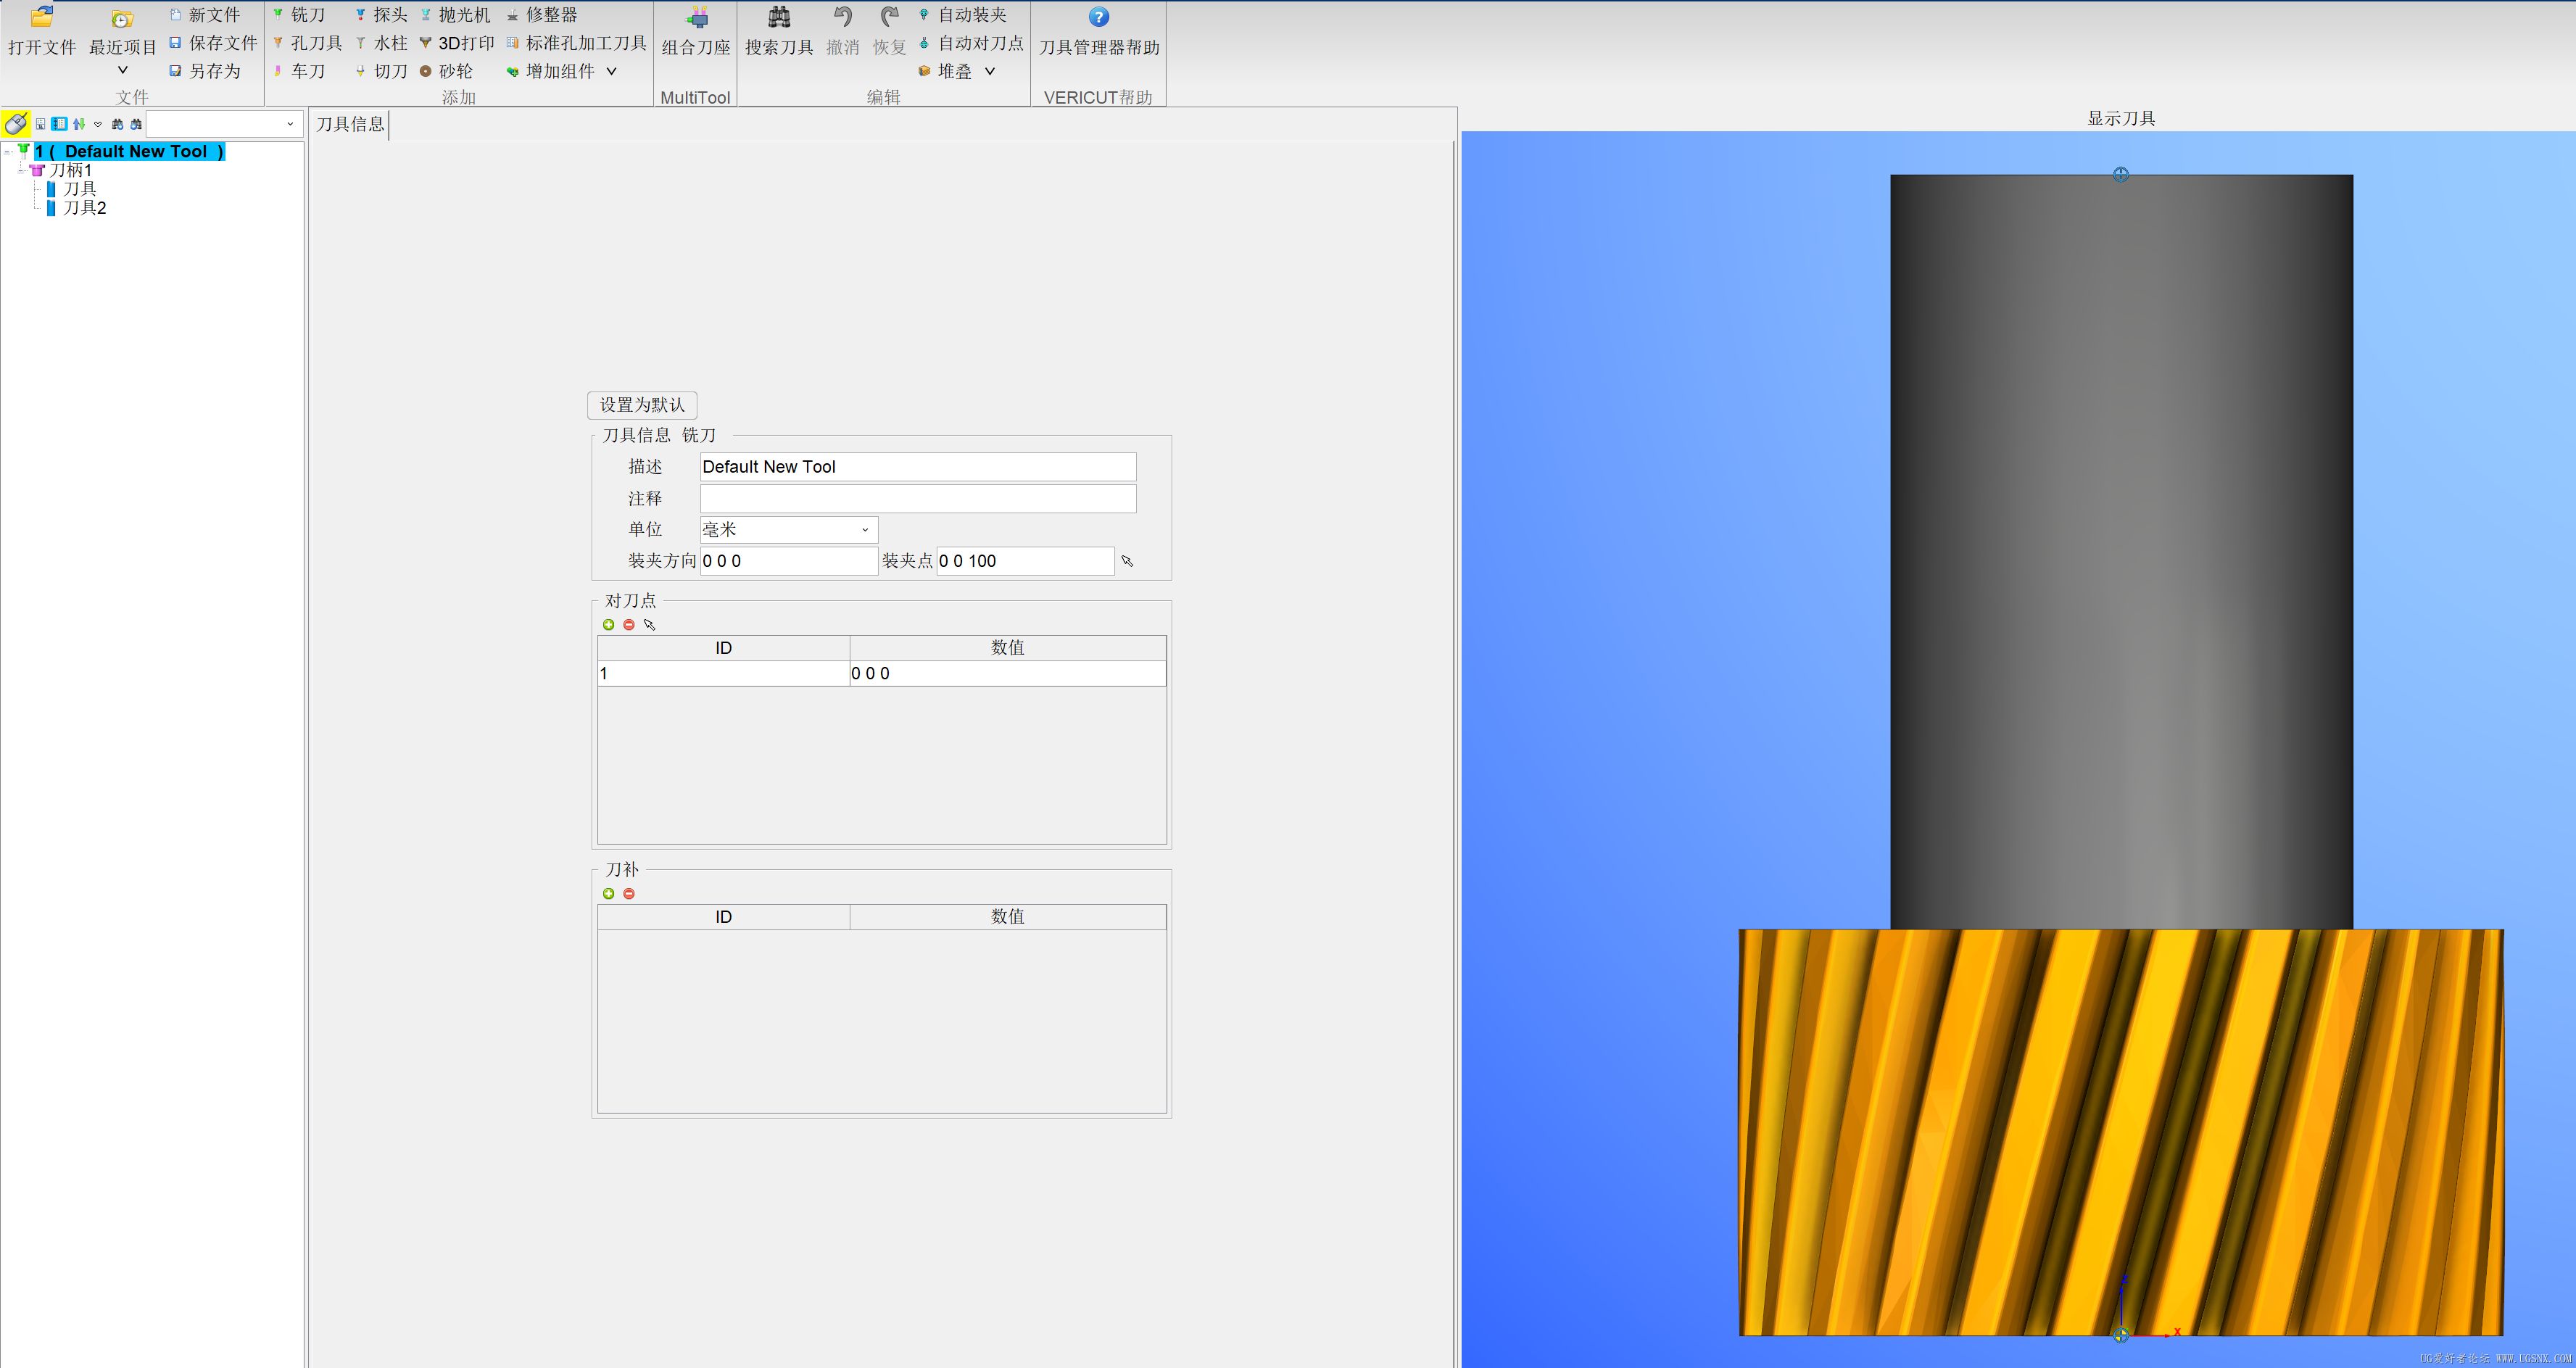This screenshot has width=2576, height=1368.
Task: Add a 孔刀具 hole tool
Action: 307,43
